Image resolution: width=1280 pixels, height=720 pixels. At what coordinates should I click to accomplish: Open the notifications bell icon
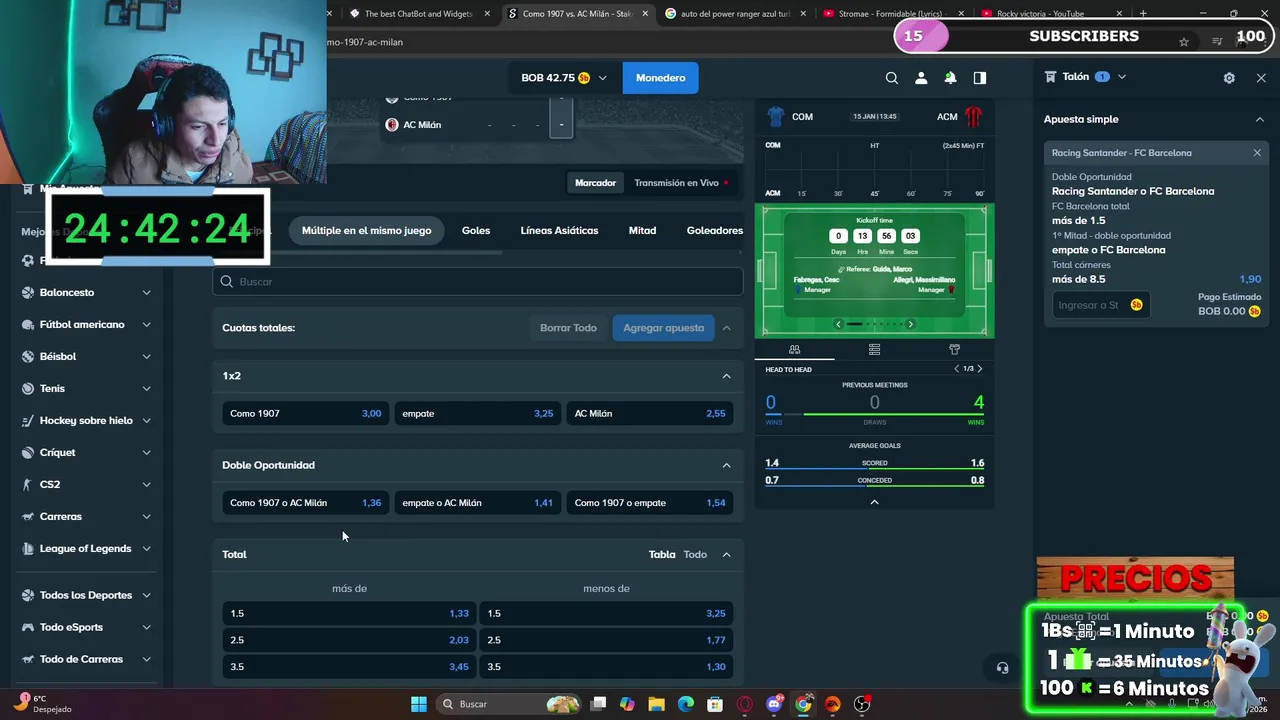(950, 78)
